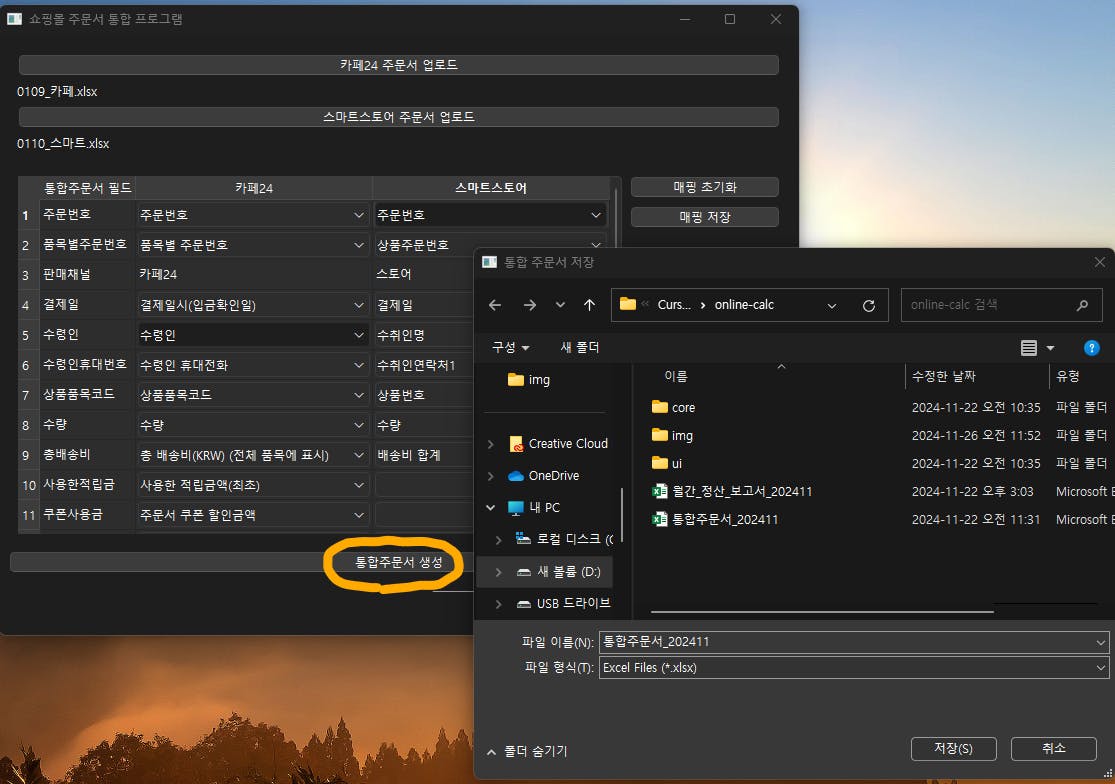The height and width of the screenshot is (784, 1115).
Task: Select OneDrive in navigation pane
Action: point(543,476)
